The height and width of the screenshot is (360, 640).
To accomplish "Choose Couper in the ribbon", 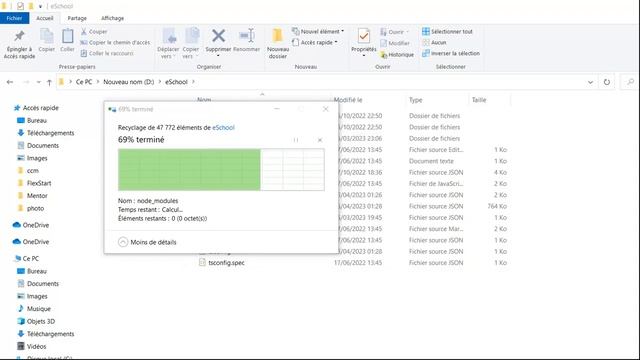I will 94,31.
